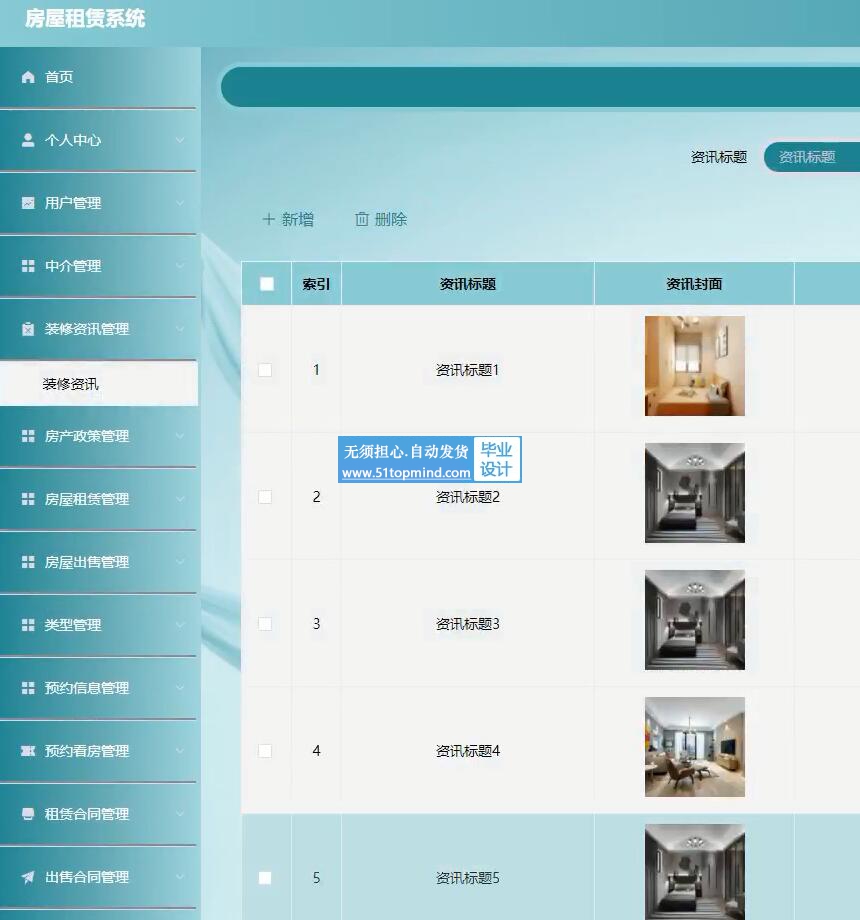The width and height of the screenshot is (860, 920).
Task: Click the cell text 资讯标题5
Action: pos(468,878)
